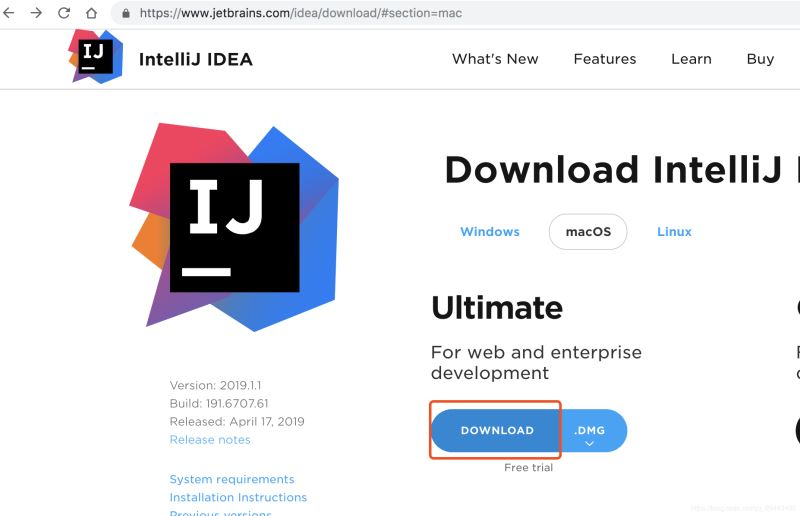Screen dimensions: 800x516
Task: Click the small IntelliJ IDEA header logo
Action: 95,57
